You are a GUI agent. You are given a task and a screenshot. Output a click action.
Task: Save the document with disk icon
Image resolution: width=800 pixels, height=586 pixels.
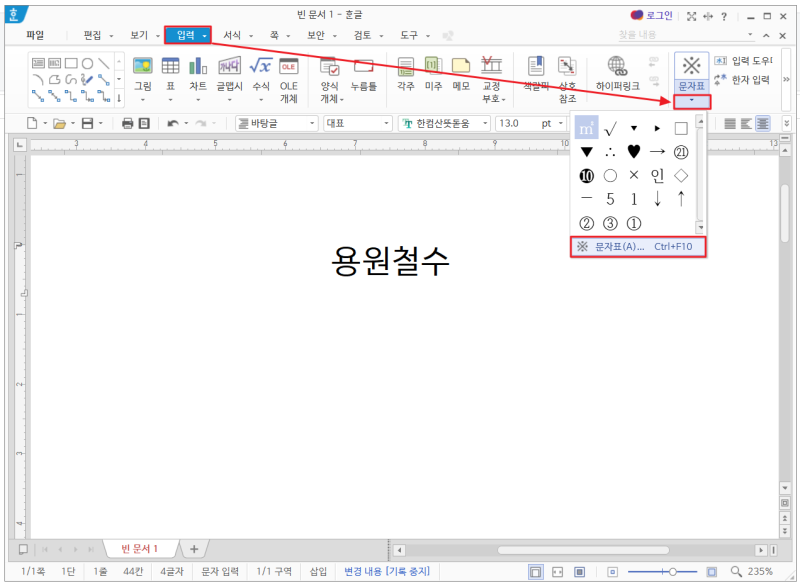click(88, 123)
